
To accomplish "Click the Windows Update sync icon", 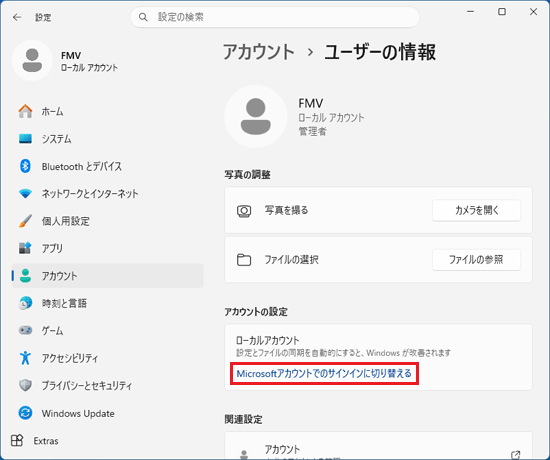I will point(25,413).
